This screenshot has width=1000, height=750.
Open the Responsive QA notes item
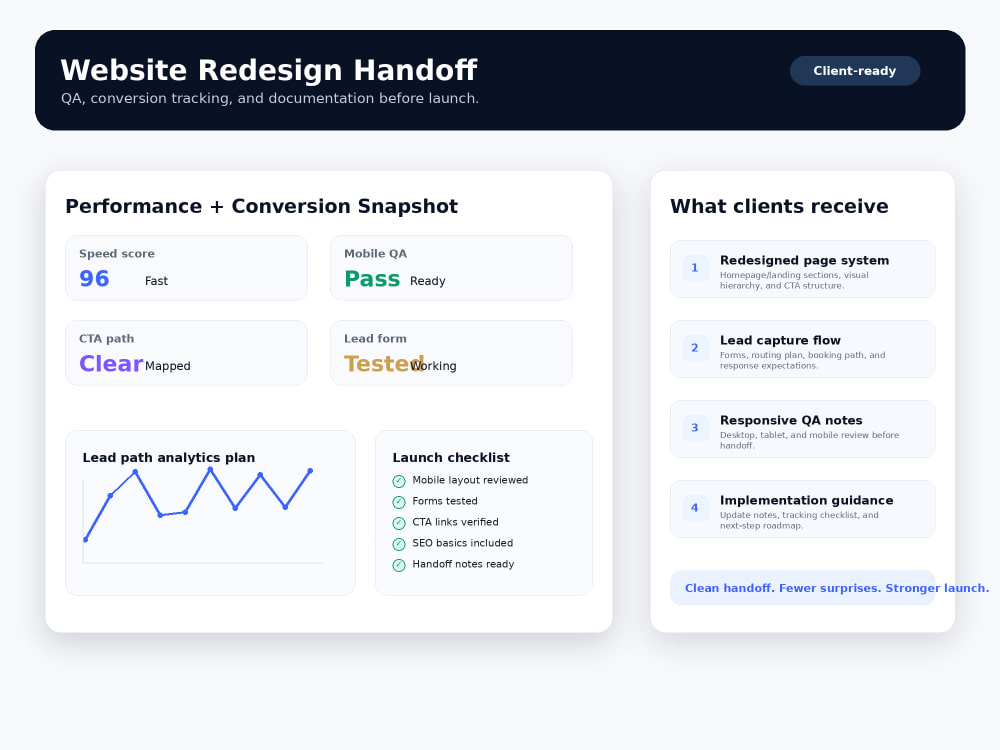[802, 429]
